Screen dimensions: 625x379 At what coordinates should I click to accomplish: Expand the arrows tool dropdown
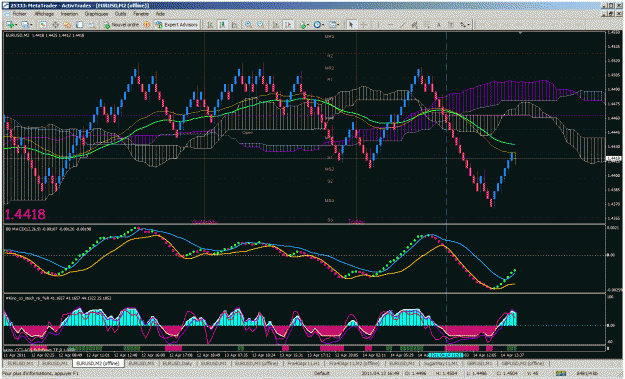[x=469, y=25]
